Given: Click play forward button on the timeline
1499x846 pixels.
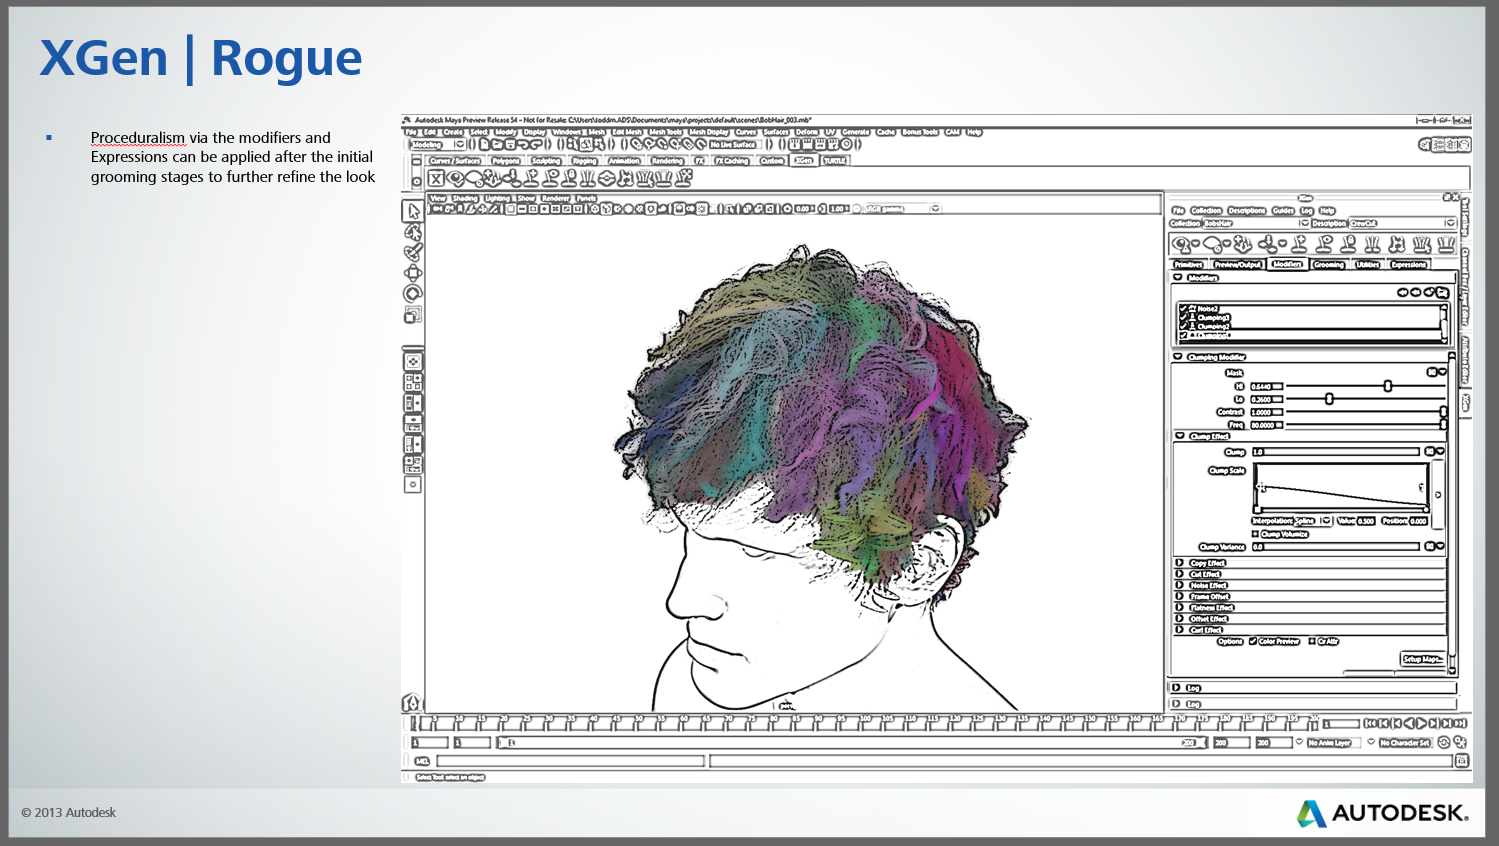Looking at the screenshot, I should click(1421, 723).
